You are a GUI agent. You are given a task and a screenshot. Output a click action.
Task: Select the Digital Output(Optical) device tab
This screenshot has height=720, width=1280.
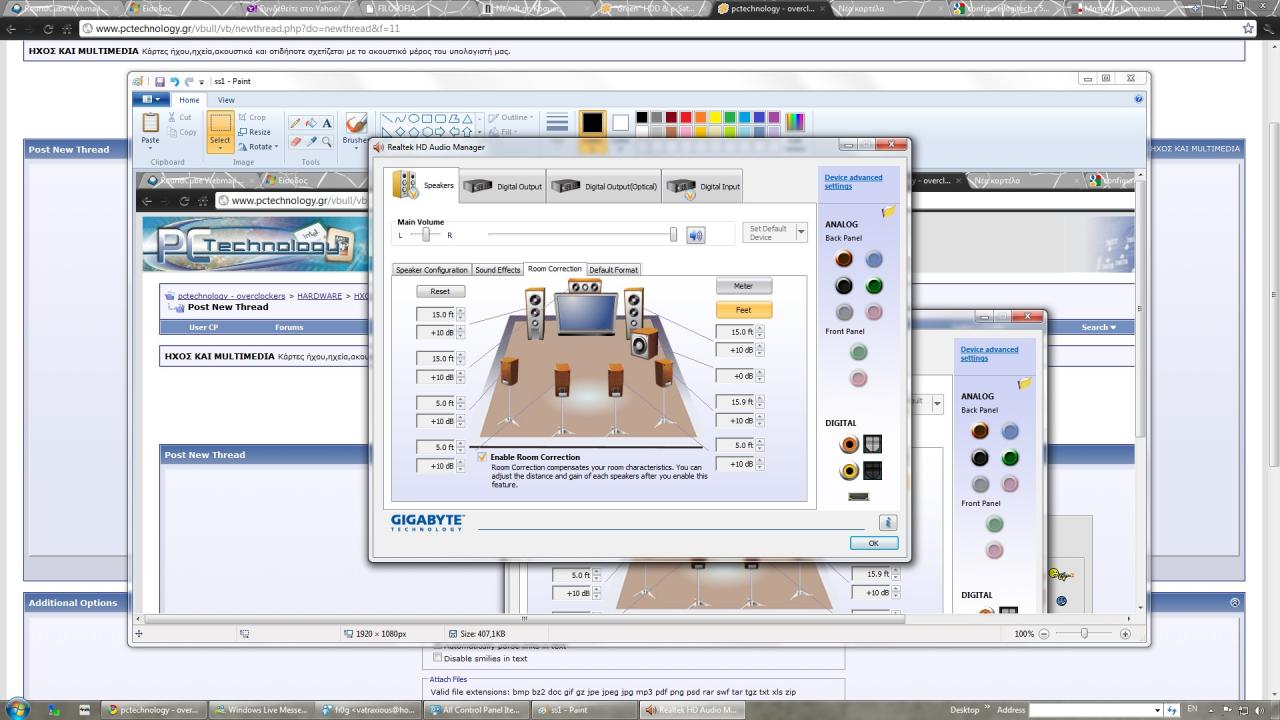(604, 186)
